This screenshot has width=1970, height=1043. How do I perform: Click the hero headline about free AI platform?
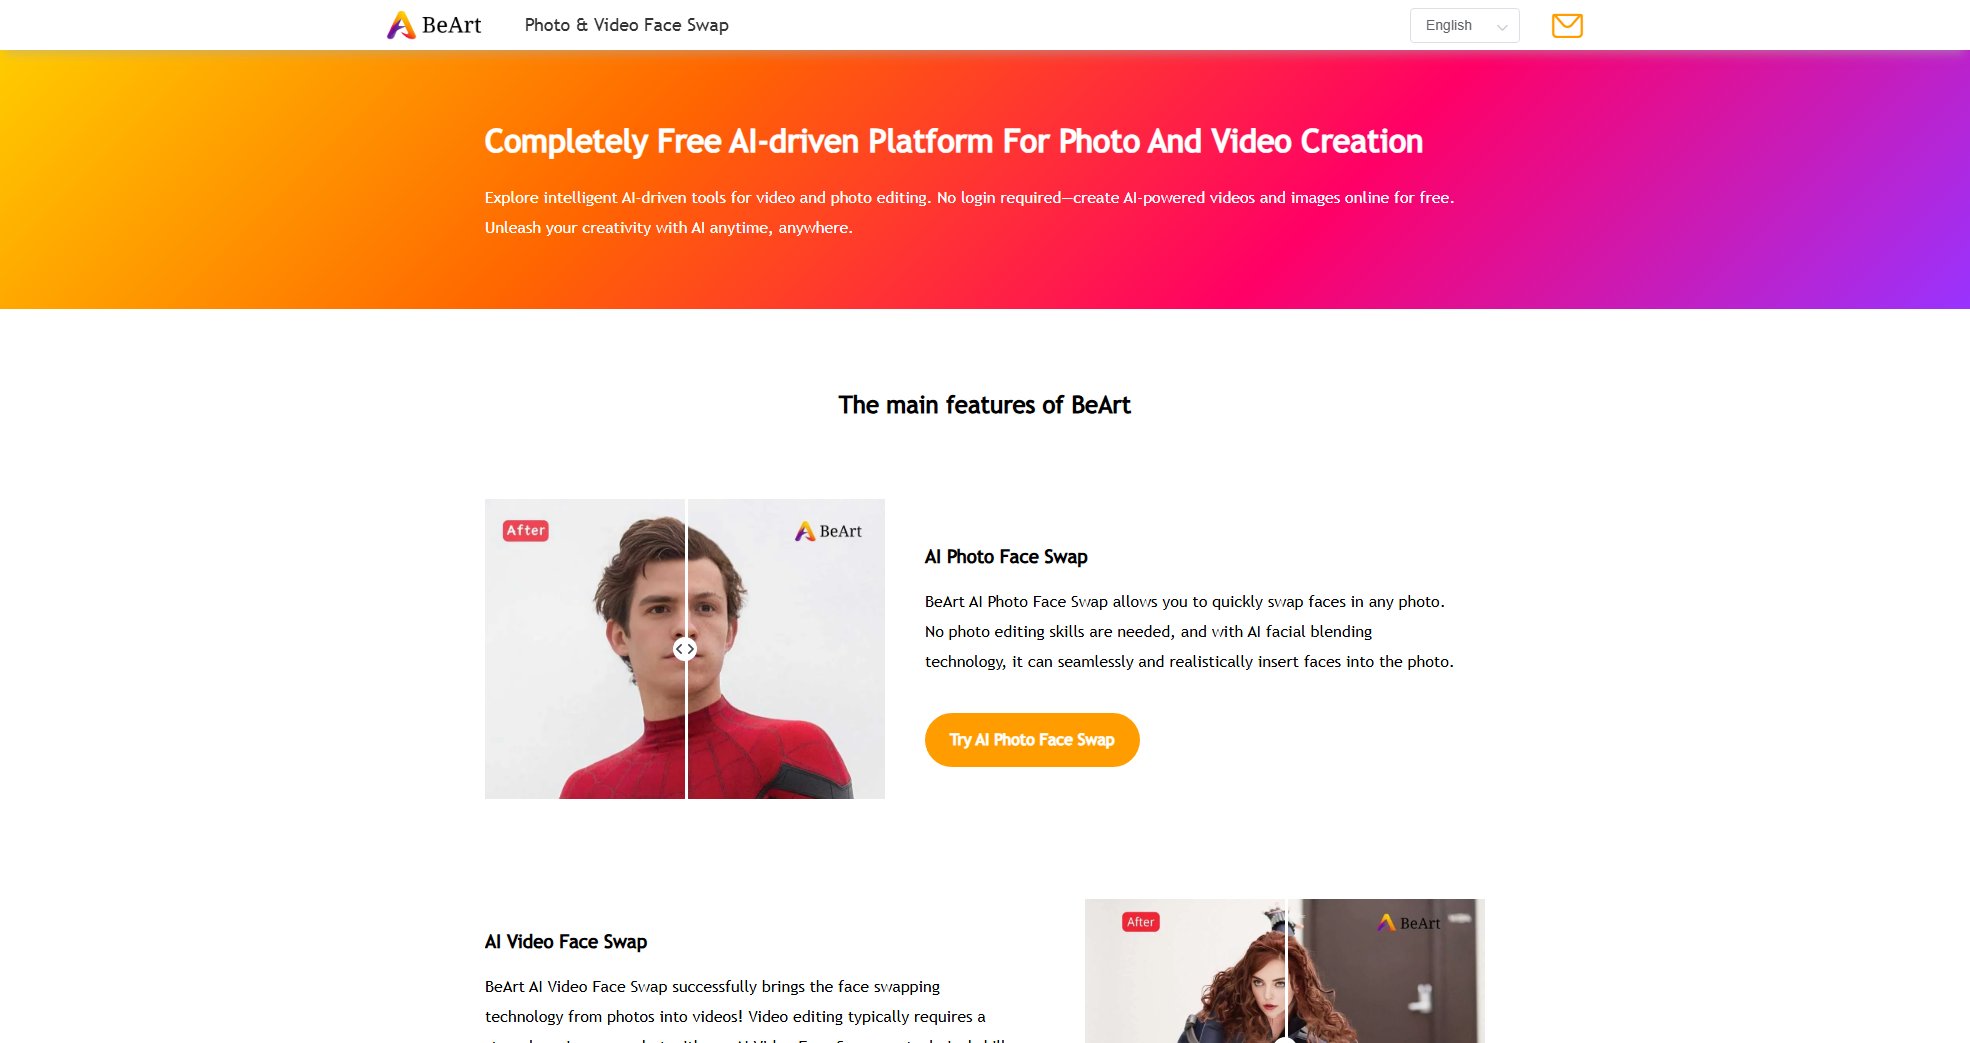pyautogui.click(x=953, y=141)
